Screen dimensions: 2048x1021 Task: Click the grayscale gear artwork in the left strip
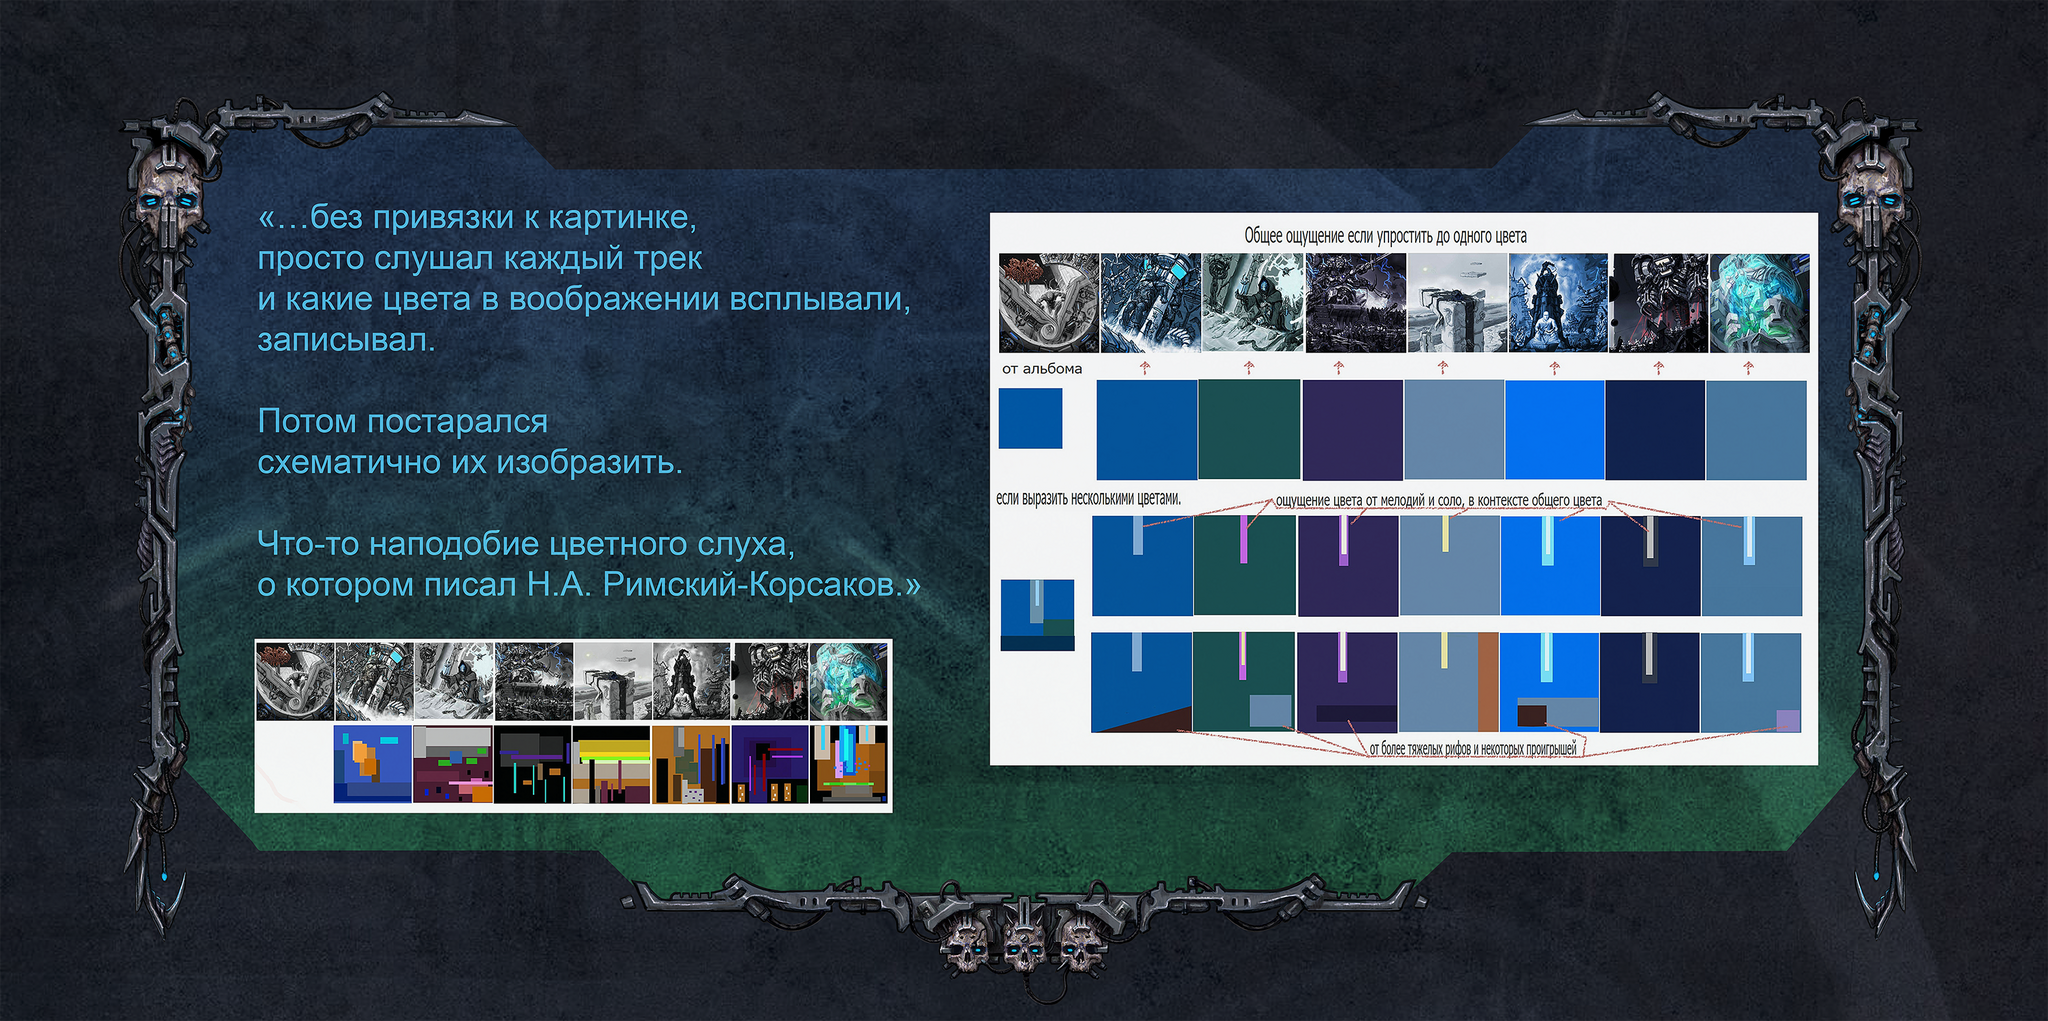click(295, 681)
